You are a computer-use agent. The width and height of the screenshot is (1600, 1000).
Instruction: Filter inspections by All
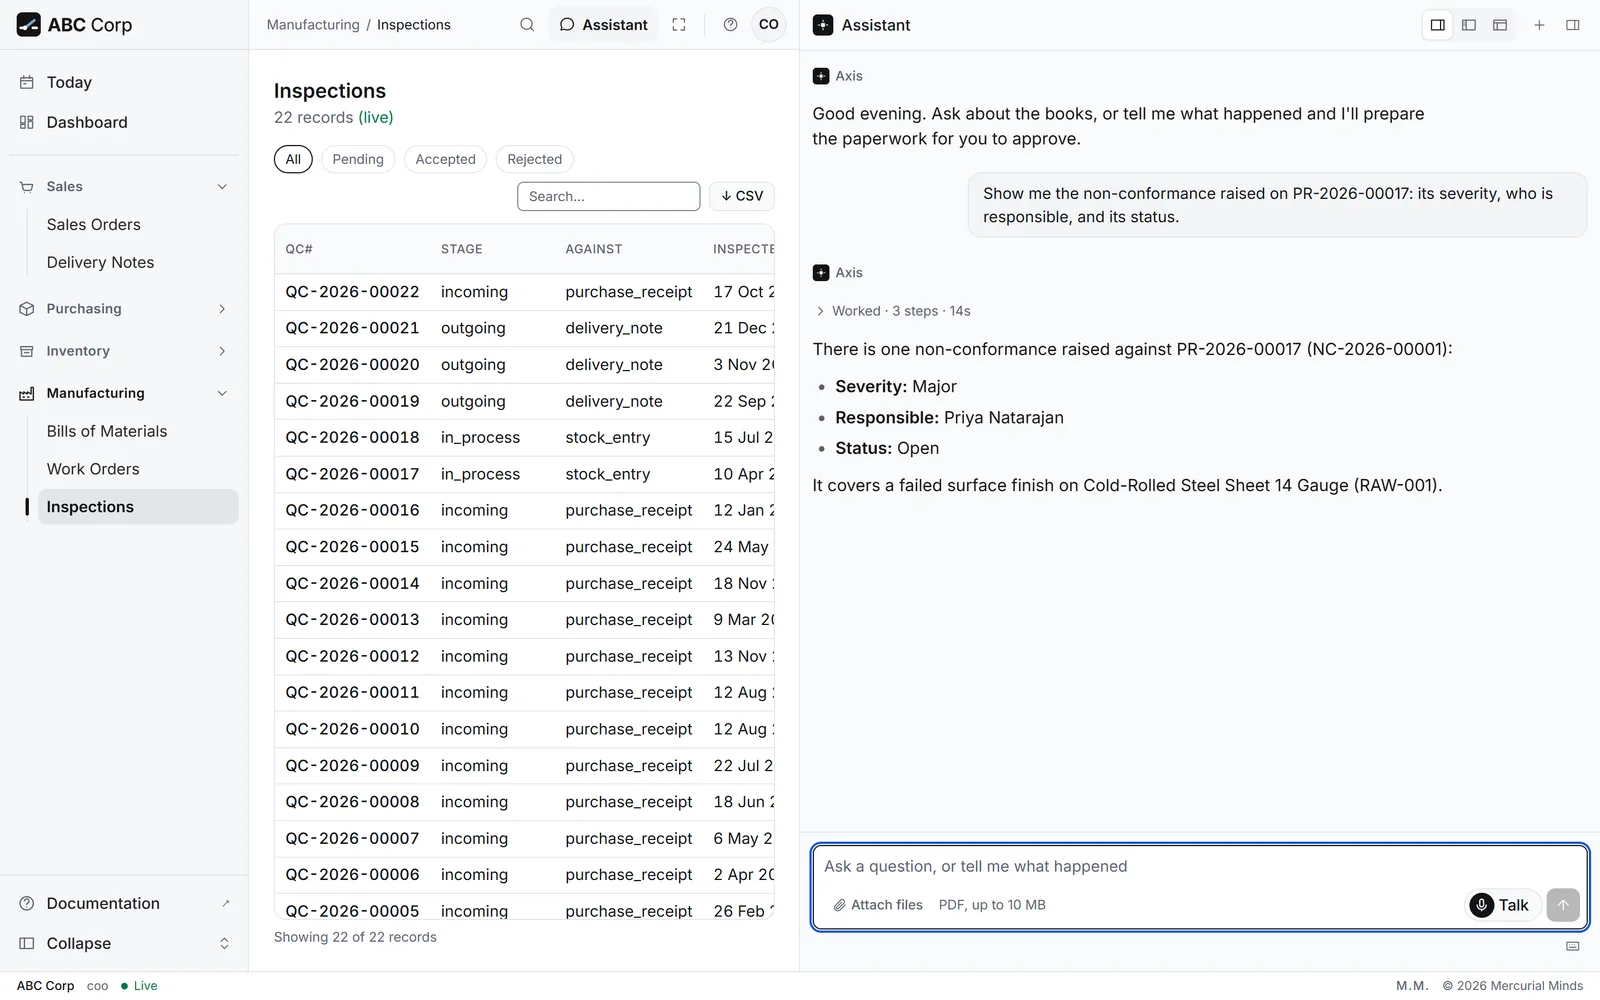pyautogui.click(x=293, y=159)
